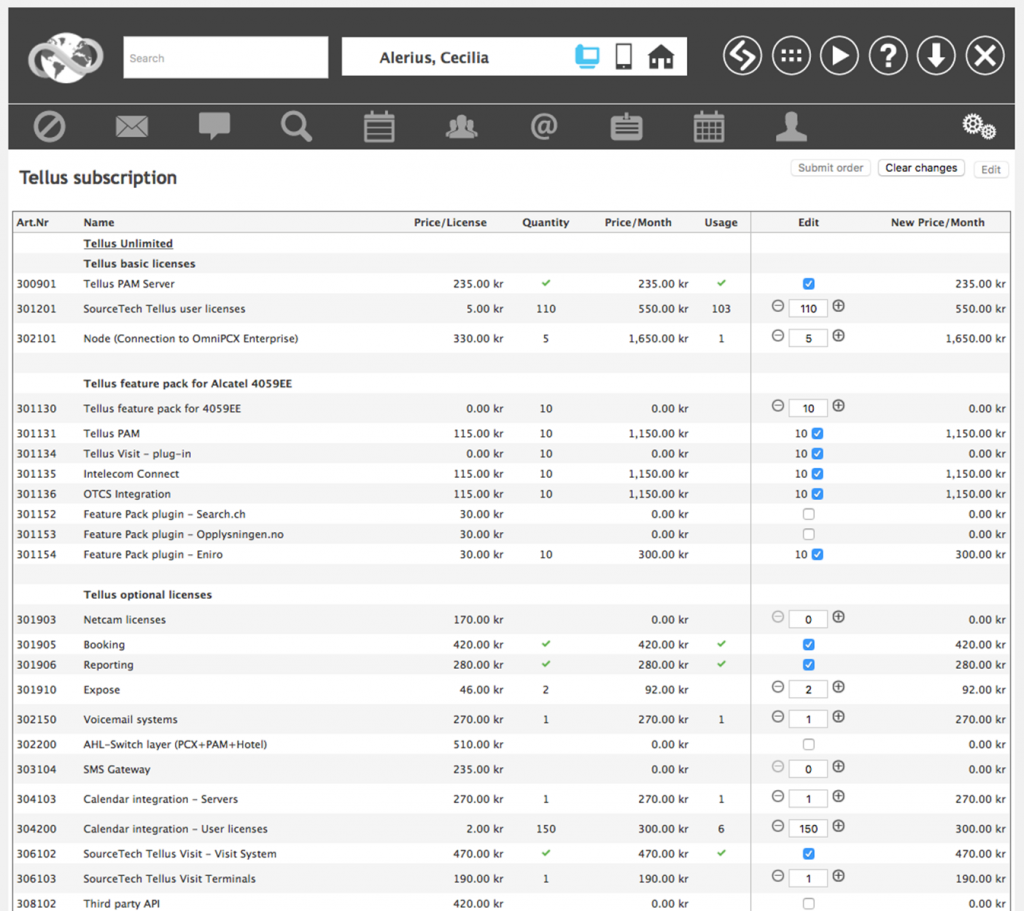1024x911 pixels.
Task: Click the Calendar user licenses field 150
Action: tap(808, 828)
